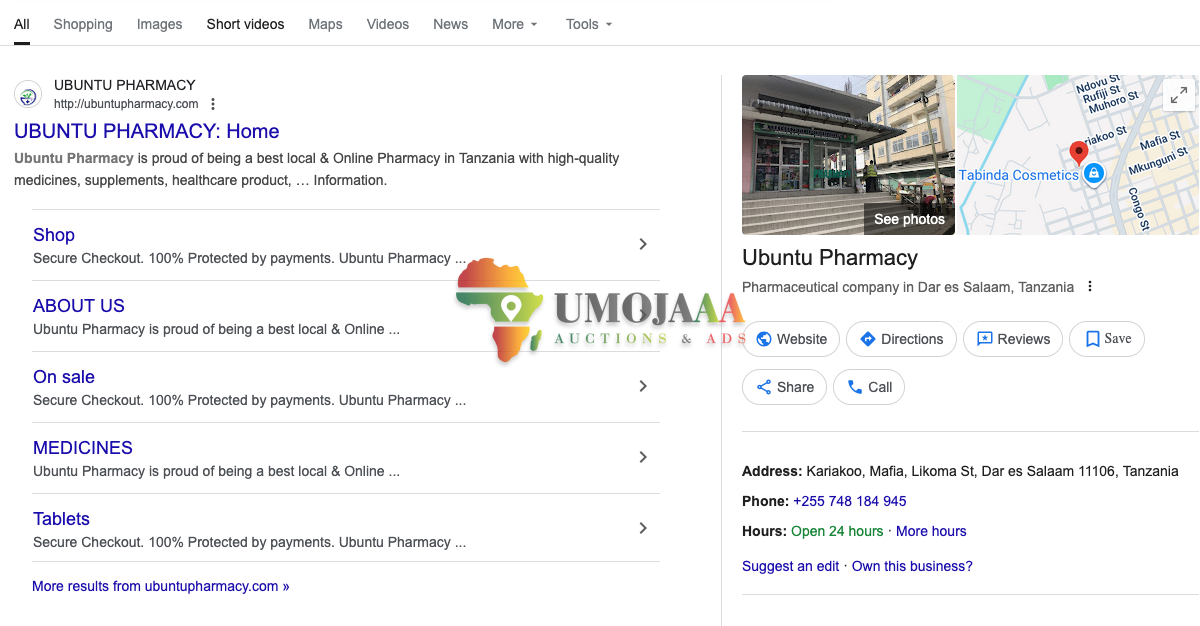The width and height of the screenshot is (1200, 626).
Task: Click the red location pin on the map
Action: pyautogui.click(x=1078, y=154)
